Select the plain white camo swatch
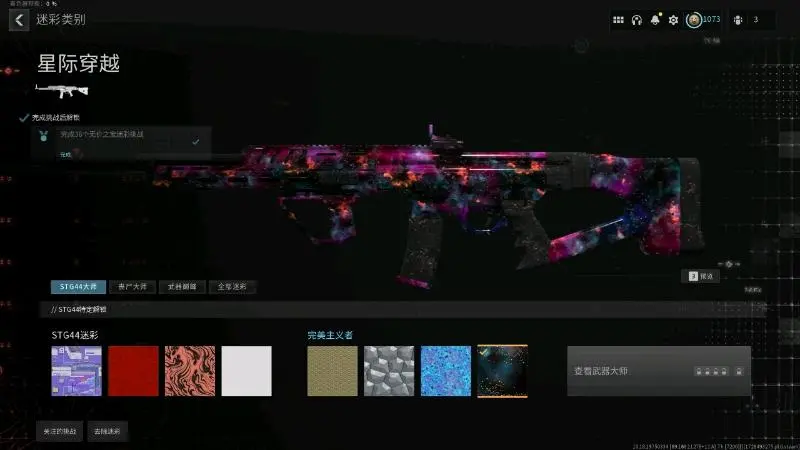This screenshot has height=450, width=800. 246,371
